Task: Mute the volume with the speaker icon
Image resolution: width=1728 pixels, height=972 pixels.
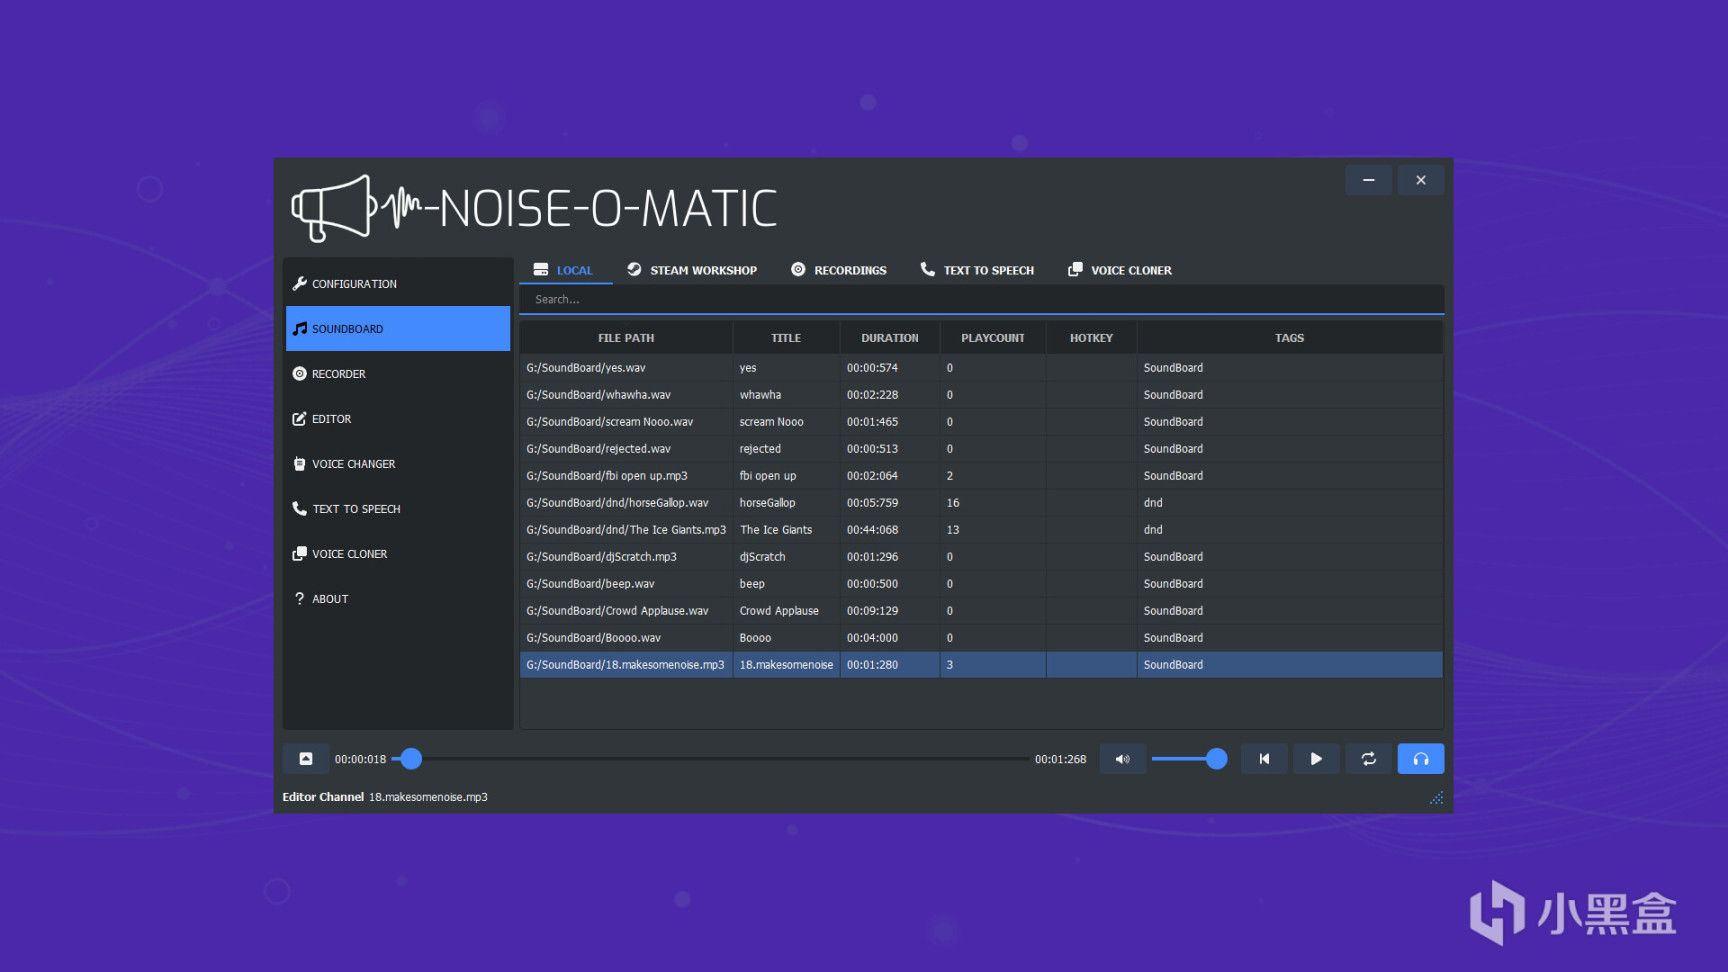Action: pyautogui.click(x=1122, y=758)
